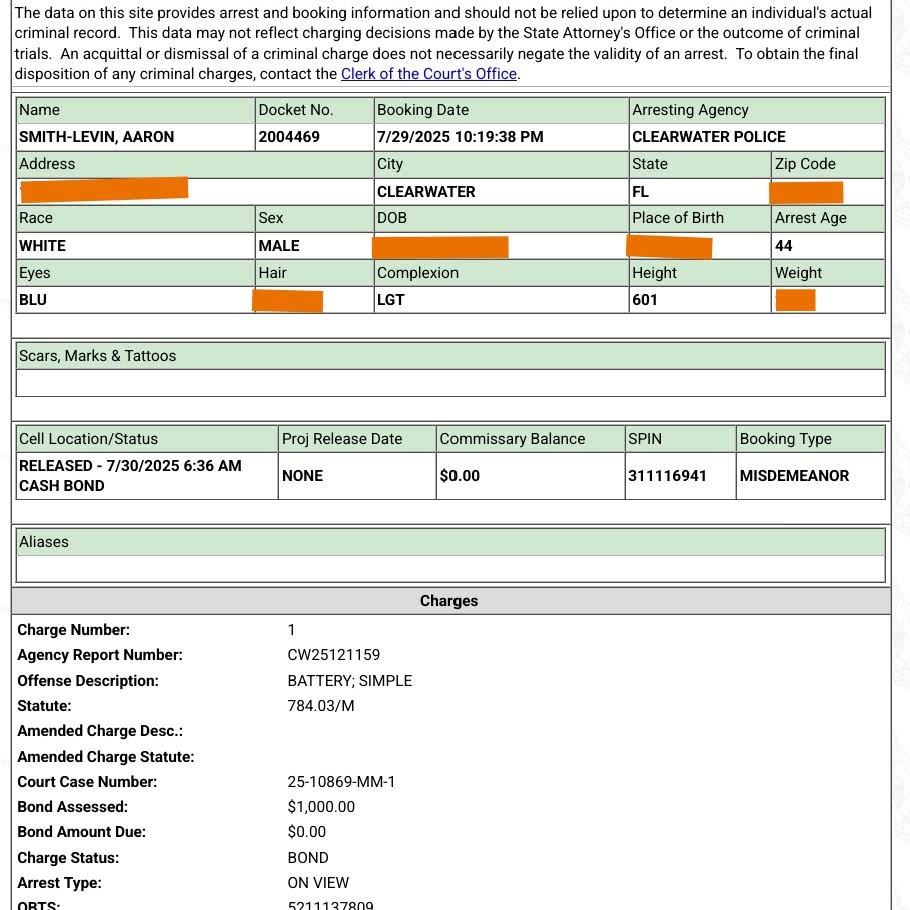Click the Bond Assessed amount $1,000.00
Screen dimensions: 910x910
tap(321, 807)
